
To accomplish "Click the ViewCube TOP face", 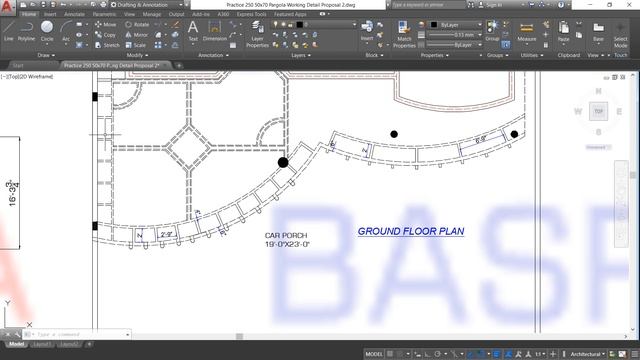I will 598,111.
